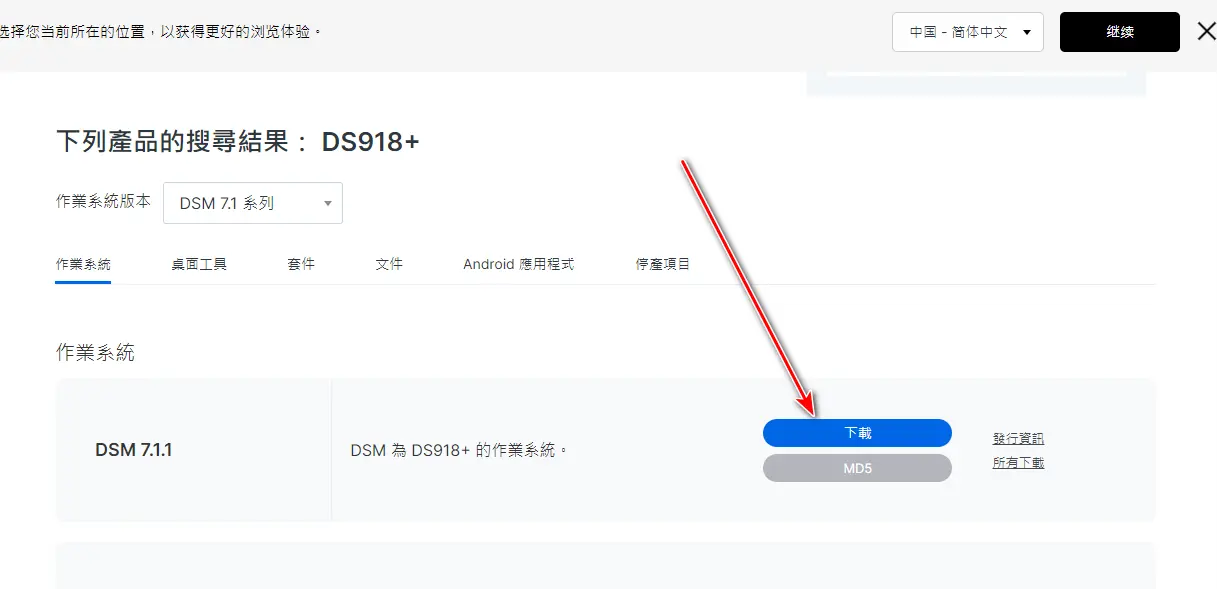Image resolution: width=1217 pixels, height=589 pixels.
Task: Open the 所有下載 link
Action: coord(1018,463)
